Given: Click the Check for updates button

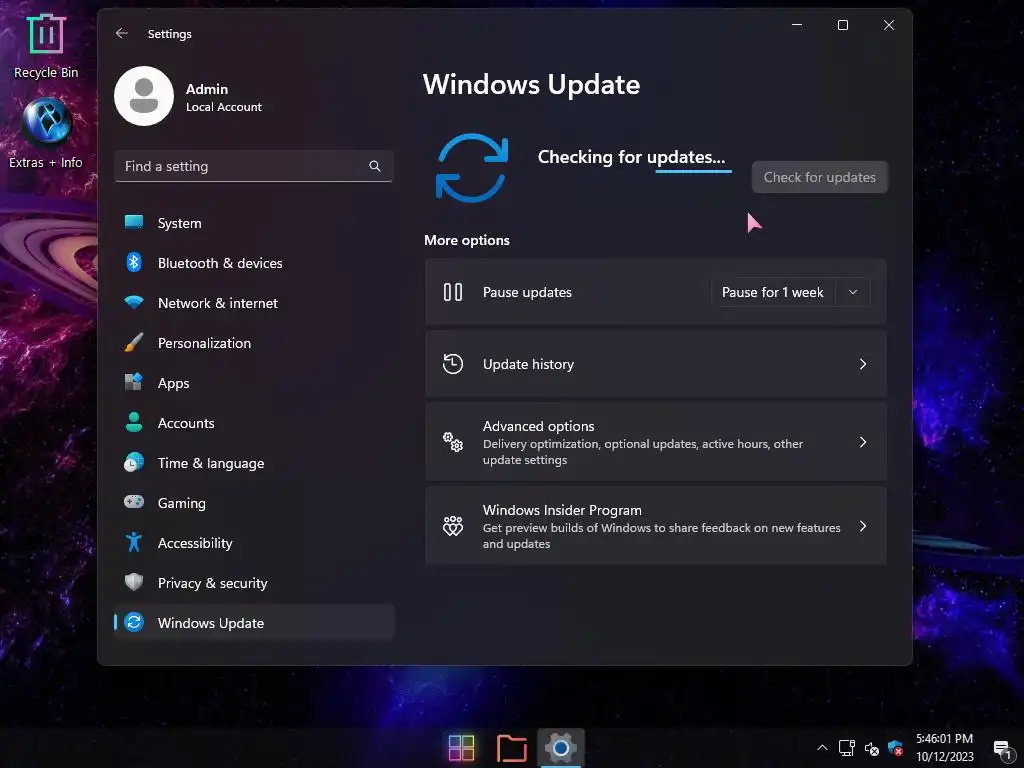Looking at the screenshot, I should pyautogui.click(x=820, y=177).
